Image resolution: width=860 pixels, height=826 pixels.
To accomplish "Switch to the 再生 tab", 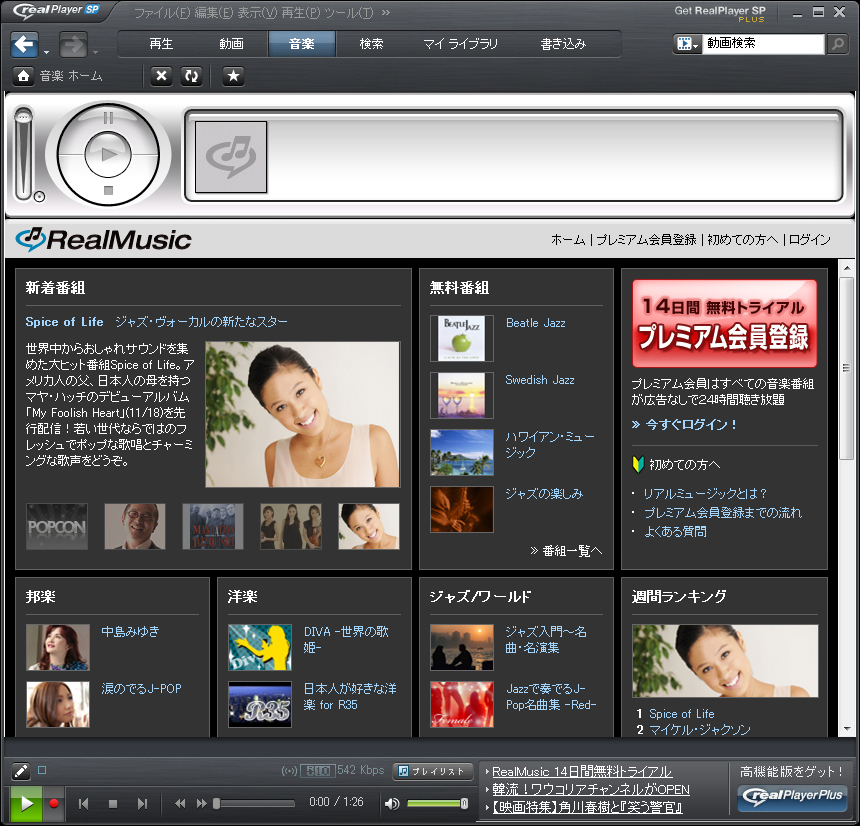I will tap(161, 44).
